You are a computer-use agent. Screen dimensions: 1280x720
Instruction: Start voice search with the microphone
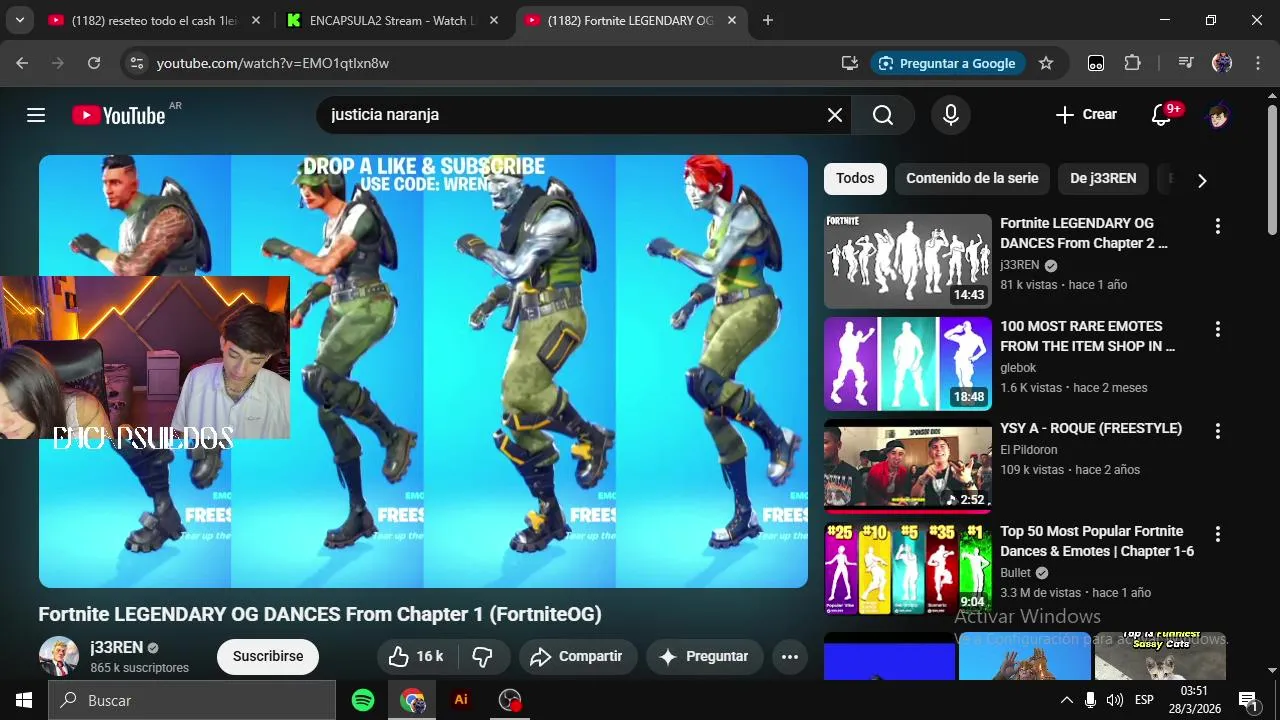point(951,115)
